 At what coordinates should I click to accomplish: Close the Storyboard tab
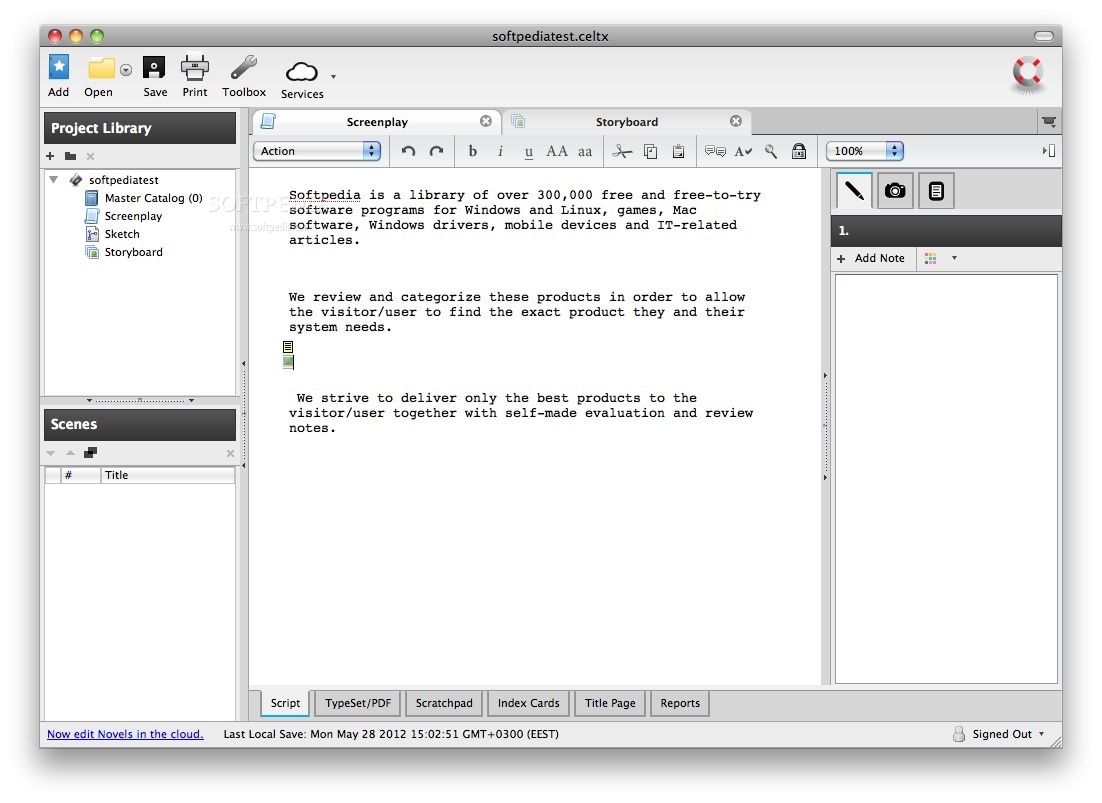(736, 121)
